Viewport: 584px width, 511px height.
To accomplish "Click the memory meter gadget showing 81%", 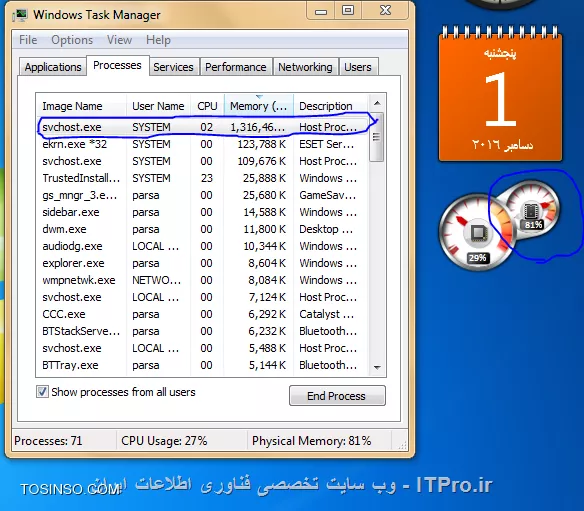I will pyautogui.click(x=532, y=209).
